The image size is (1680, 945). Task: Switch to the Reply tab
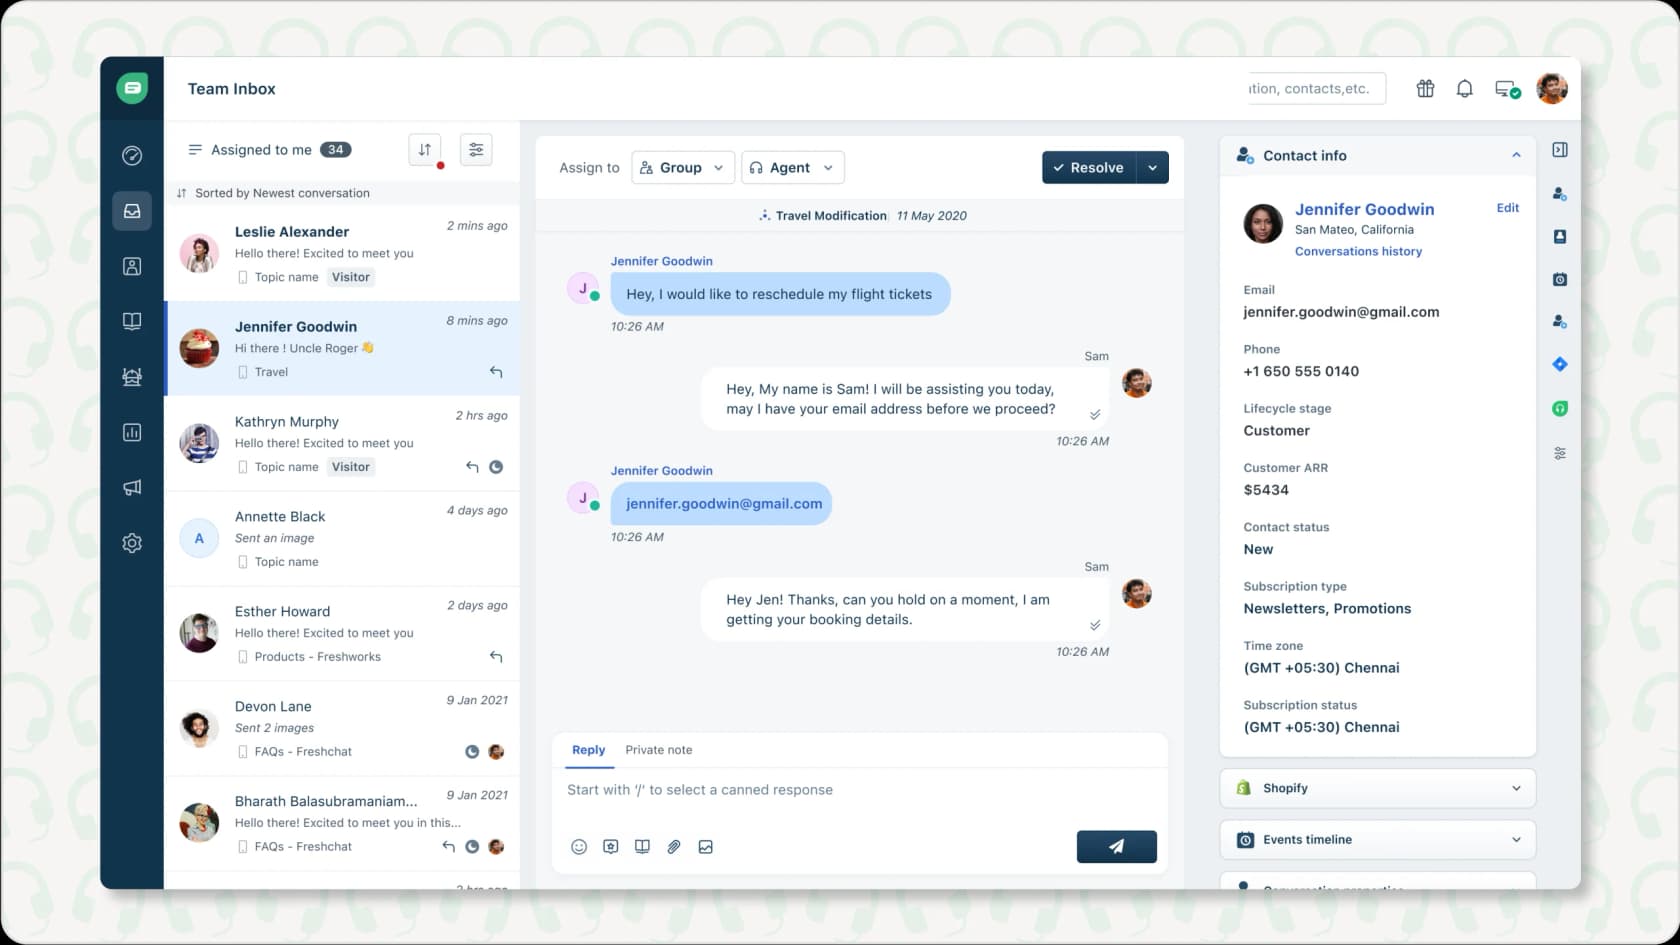point(589,750)
